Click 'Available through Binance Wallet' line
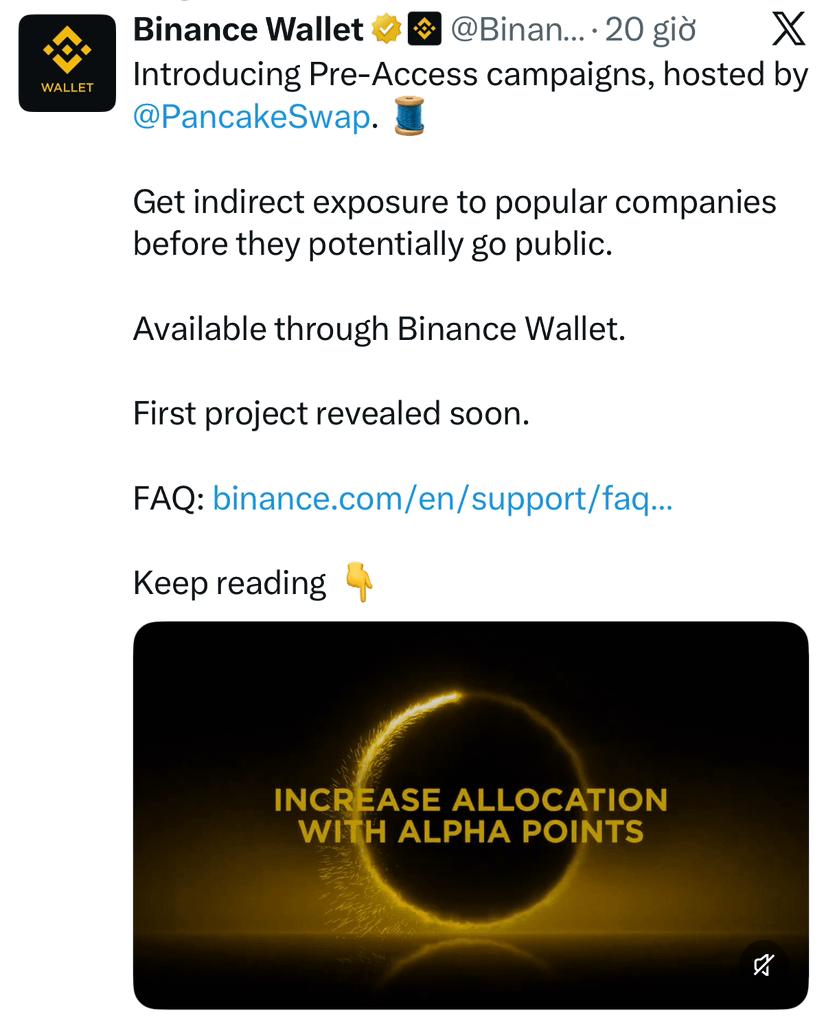Image resolution: width=828 pixels, height=1026 pixels. pyautogui.click(x=379, y=328)
